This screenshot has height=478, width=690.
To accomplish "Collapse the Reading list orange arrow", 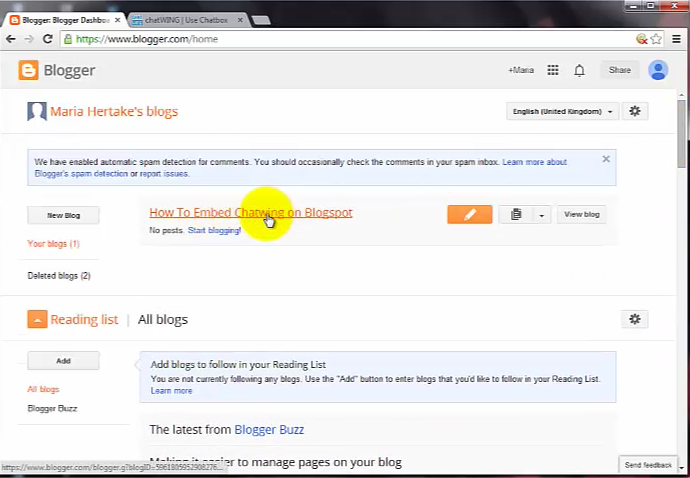I will [37, 319].
